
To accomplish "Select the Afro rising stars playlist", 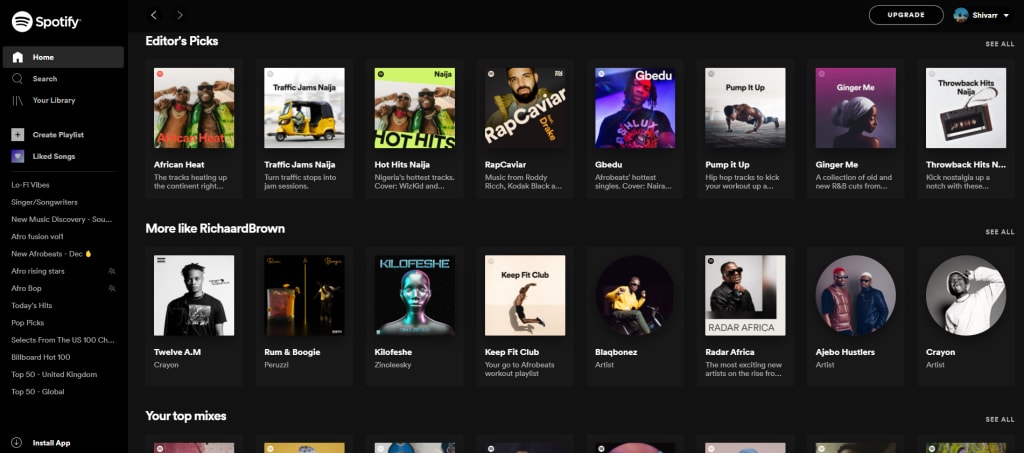I will 38,271.
